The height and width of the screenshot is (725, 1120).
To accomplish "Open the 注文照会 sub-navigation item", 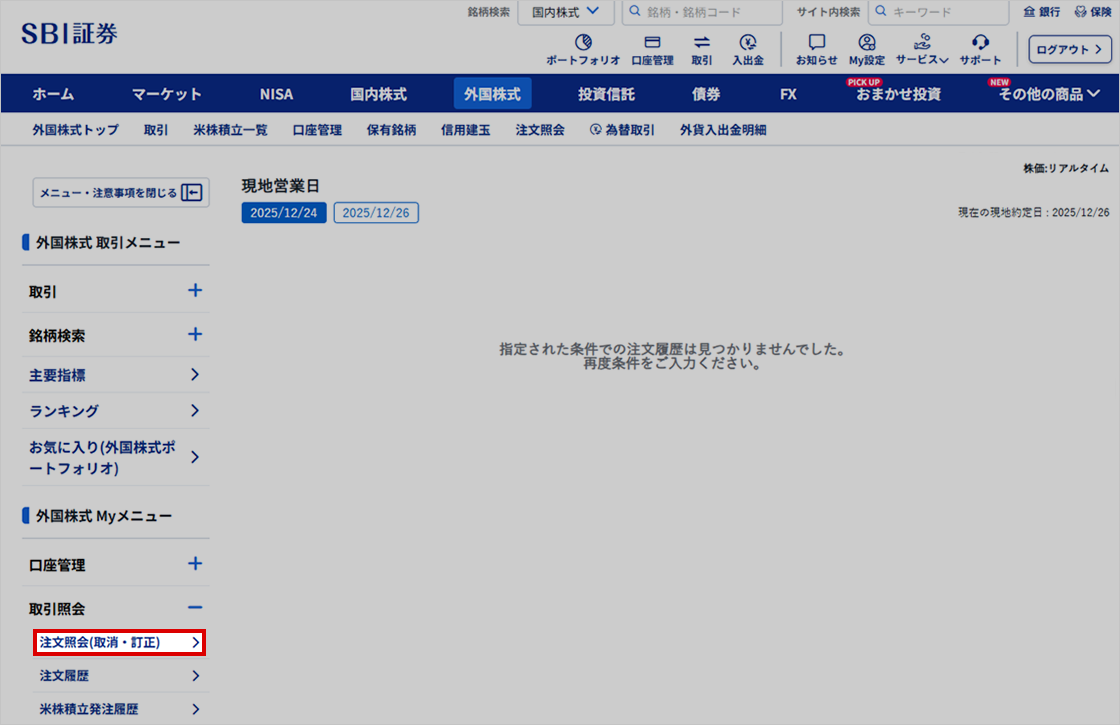I will [x=540, y=129].
